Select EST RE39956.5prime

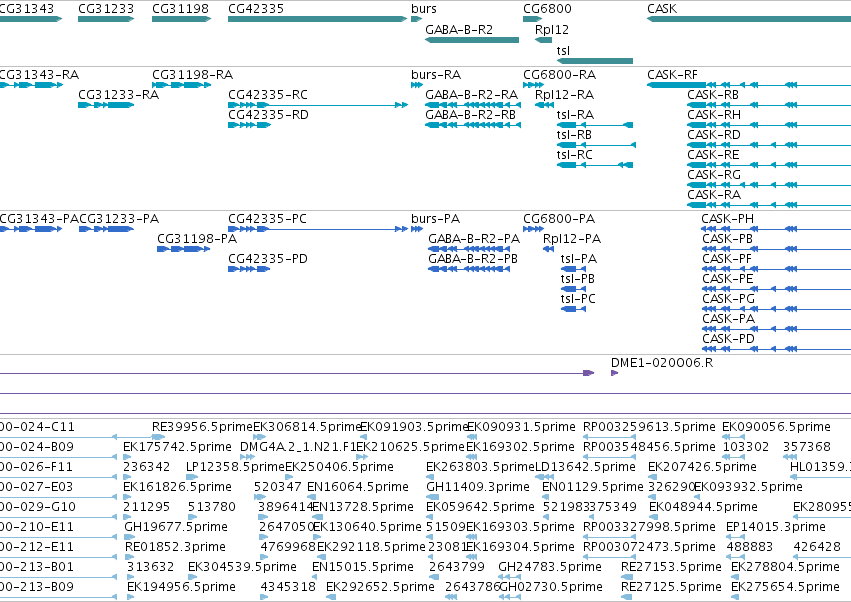[x=158, y=437]
